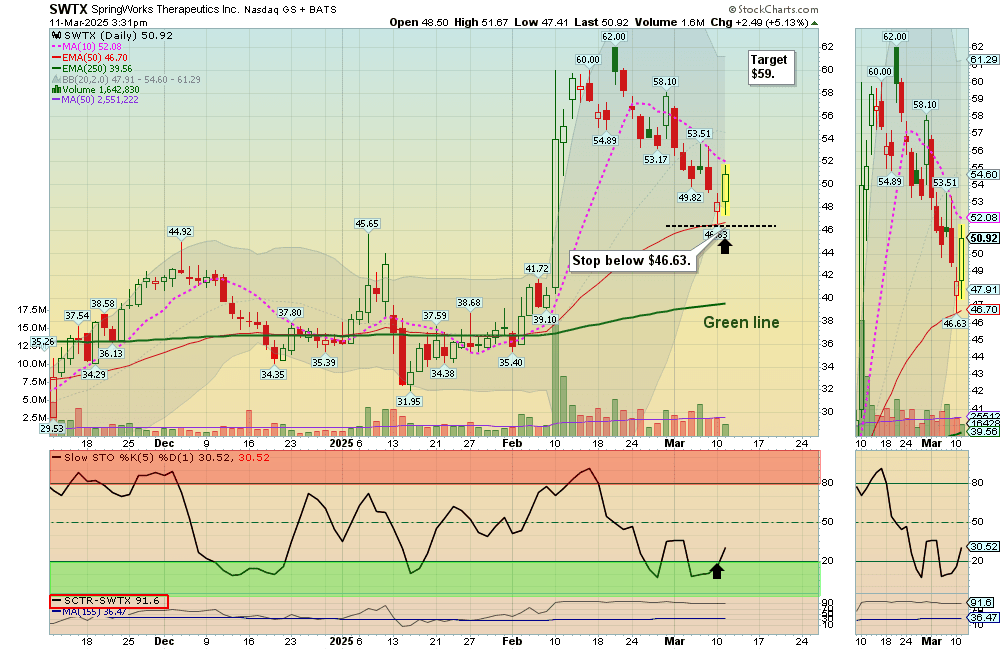The image size is (1000, 650).
Task: Select the SpringWorks Therapeutics Inc. company name
Action: [166, 10]
